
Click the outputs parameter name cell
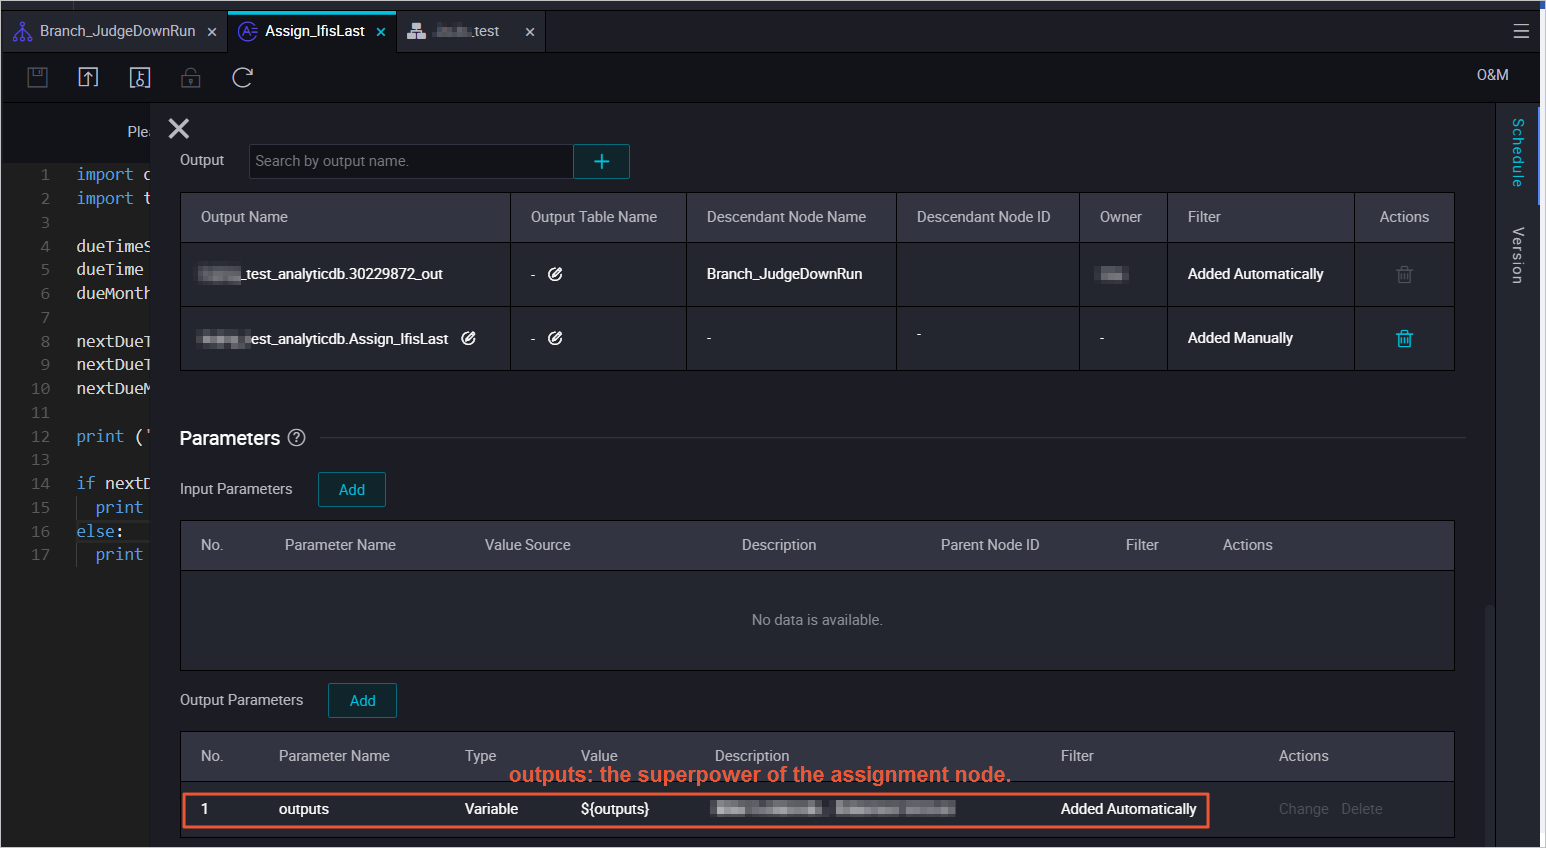coord(304,809)
